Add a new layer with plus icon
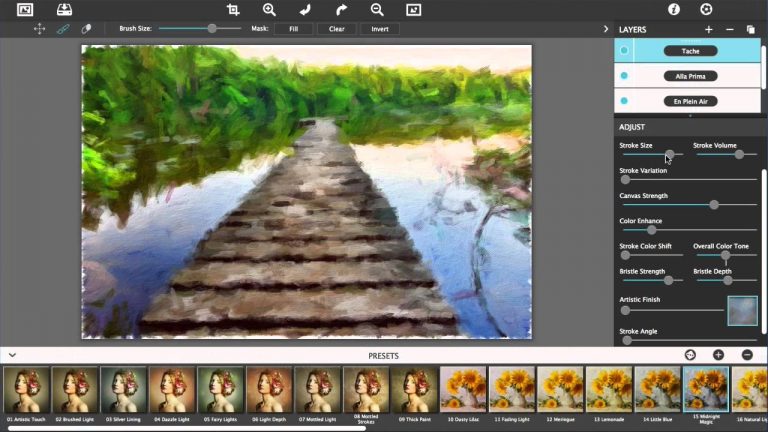The width and height of the screenshot is (768, 432). point(709,29)
